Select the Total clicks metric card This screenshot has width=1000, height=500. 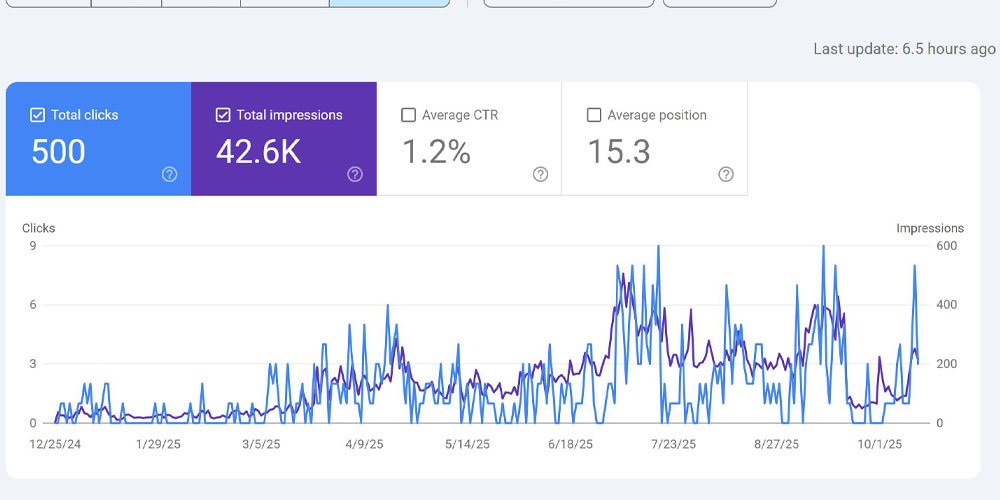(x=98, y=138)
